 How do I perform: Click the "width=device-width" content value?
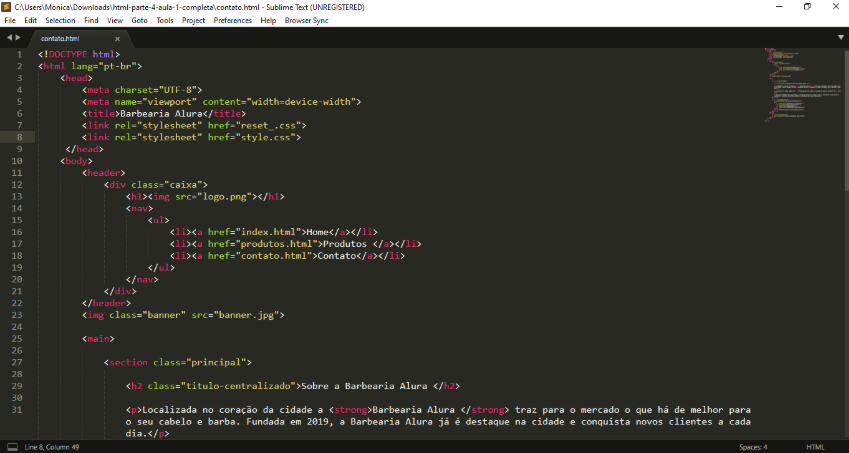[x=301, y=102]
